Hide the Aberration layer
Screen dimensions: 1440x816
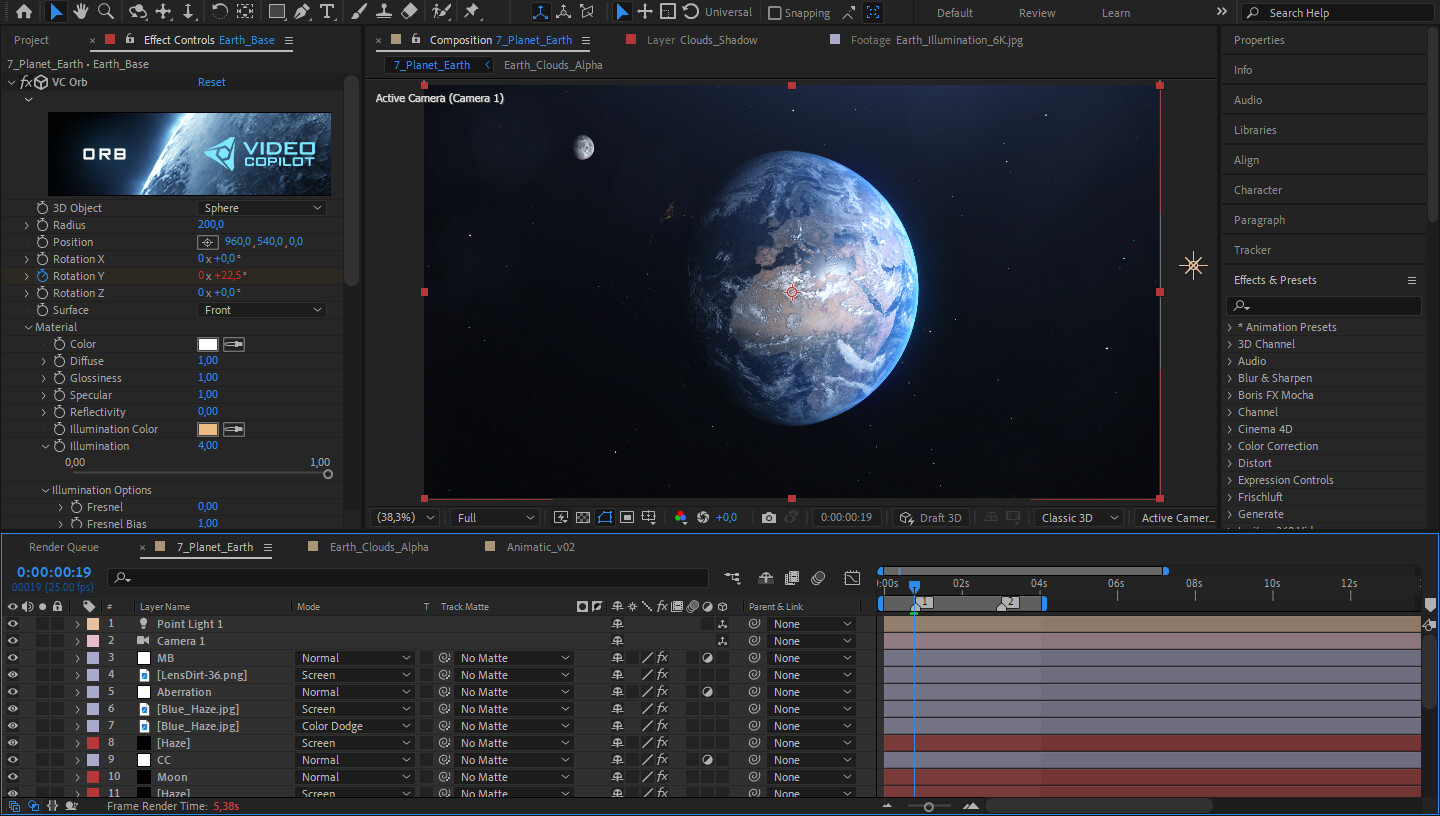(13, 692)
